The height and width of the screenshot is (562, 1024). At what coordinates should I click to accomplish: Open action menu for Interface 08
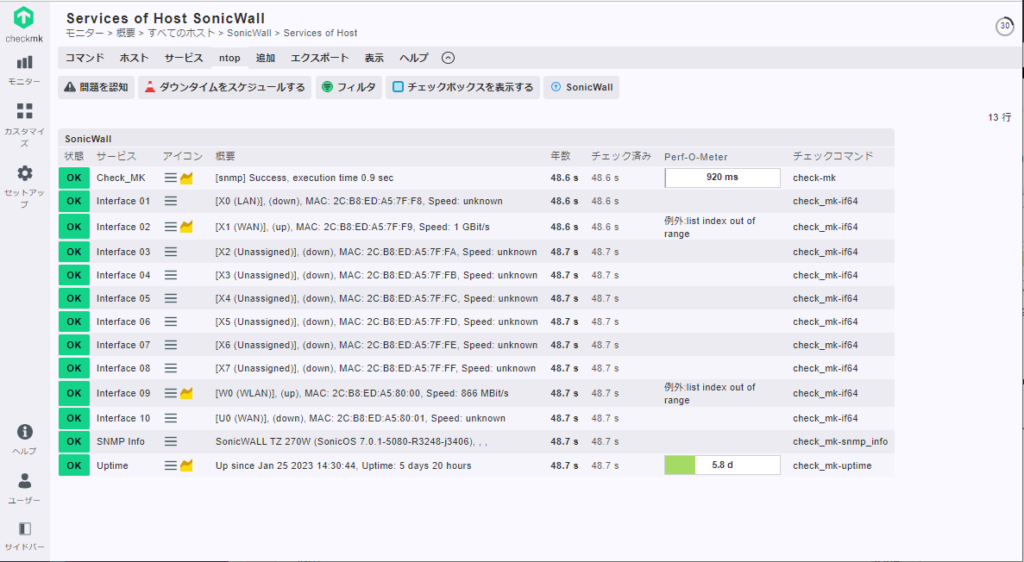[170, 368]
